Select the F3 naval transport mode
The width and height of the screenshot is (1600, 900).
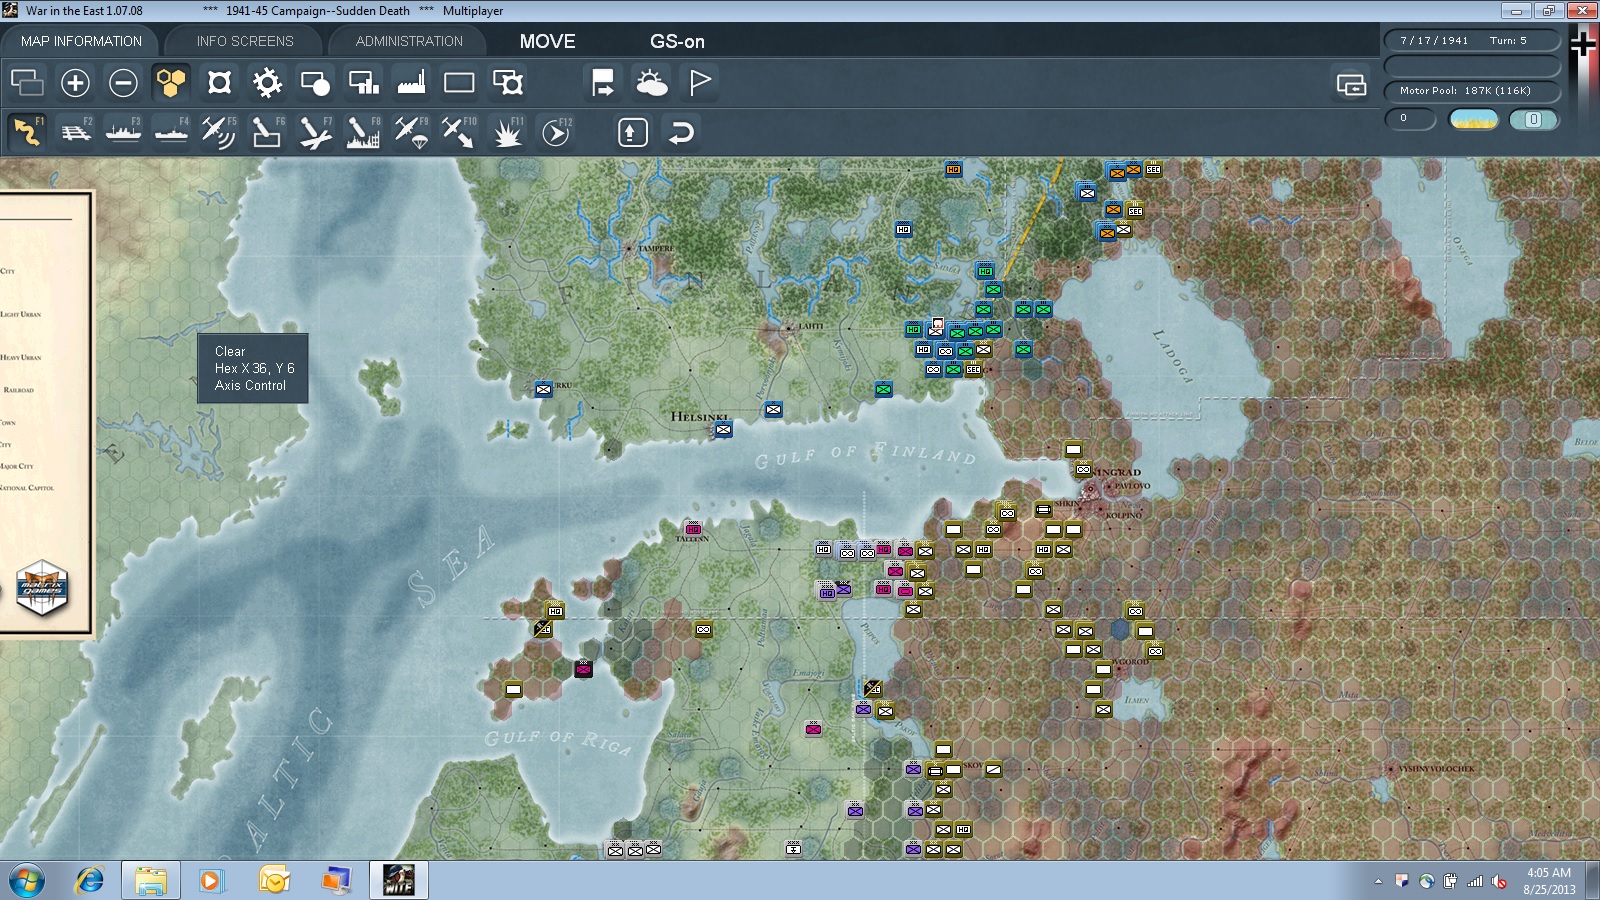[124, 132]
